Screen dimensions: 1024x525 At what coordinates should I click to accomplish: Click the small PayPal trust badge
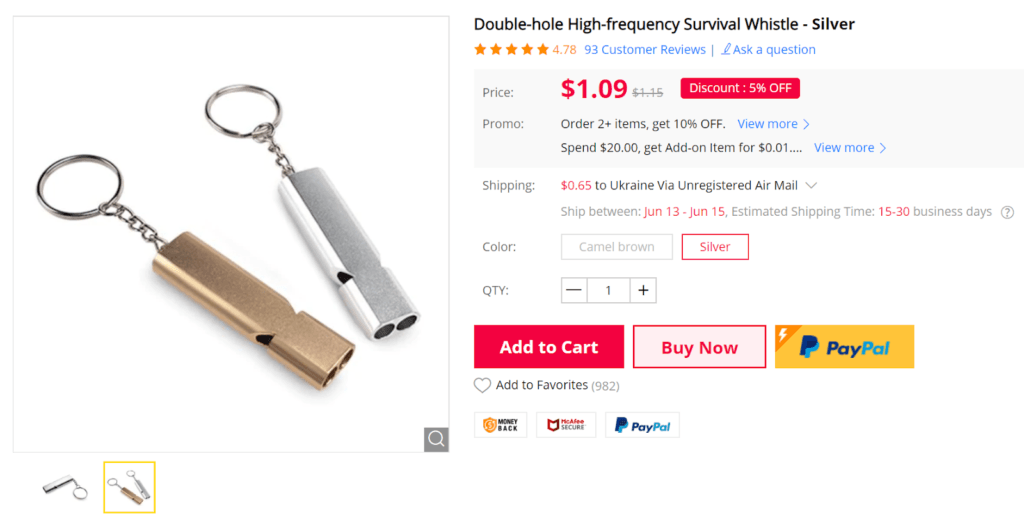[x=642, y=425]
